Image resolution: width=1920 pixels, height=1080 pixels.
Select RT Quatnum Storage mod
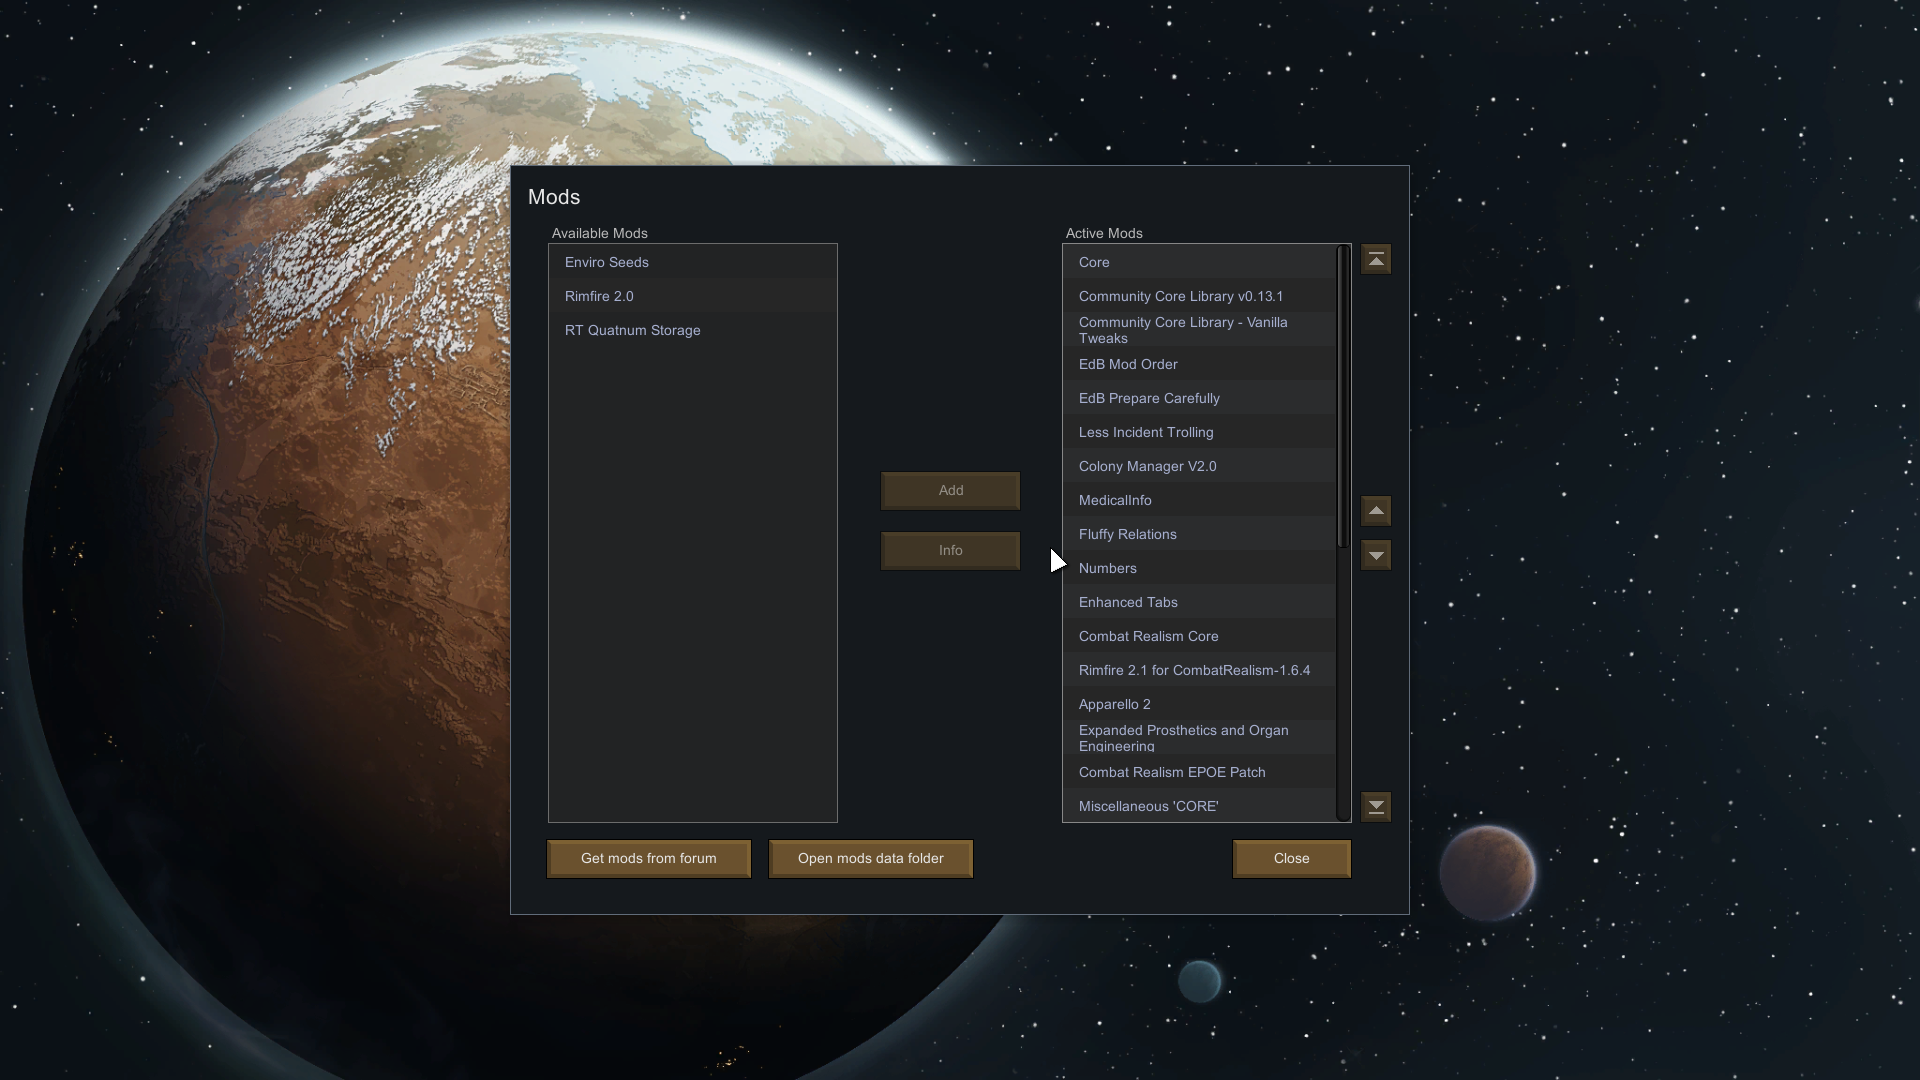click(x=632, y=328)
